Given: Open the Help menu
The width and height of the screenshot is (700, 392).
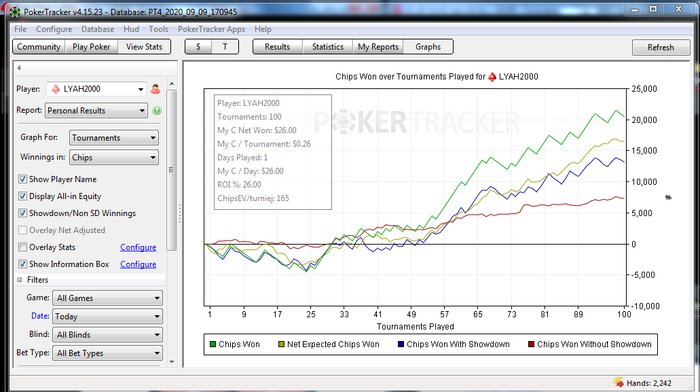Looking at the screenshot, I should [x=263, y=29].
